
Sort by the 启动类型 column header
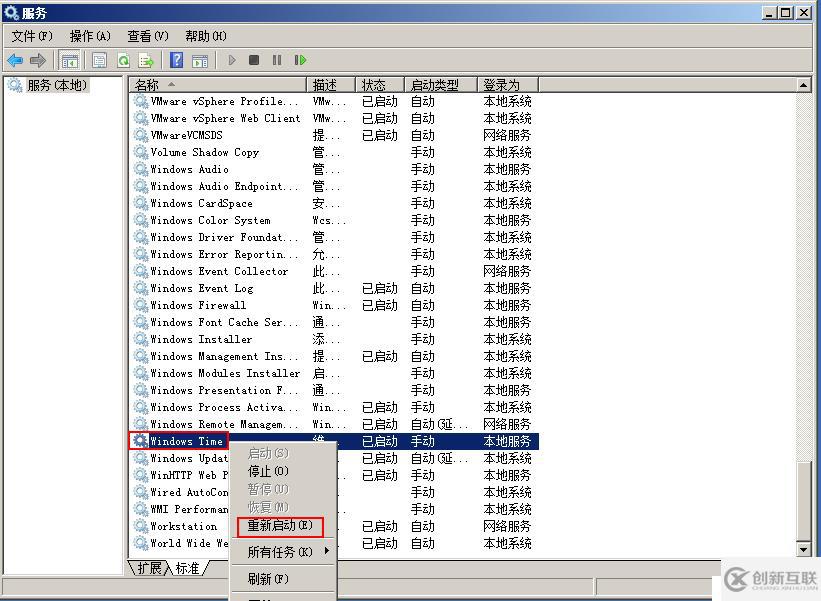click(441, 85)
